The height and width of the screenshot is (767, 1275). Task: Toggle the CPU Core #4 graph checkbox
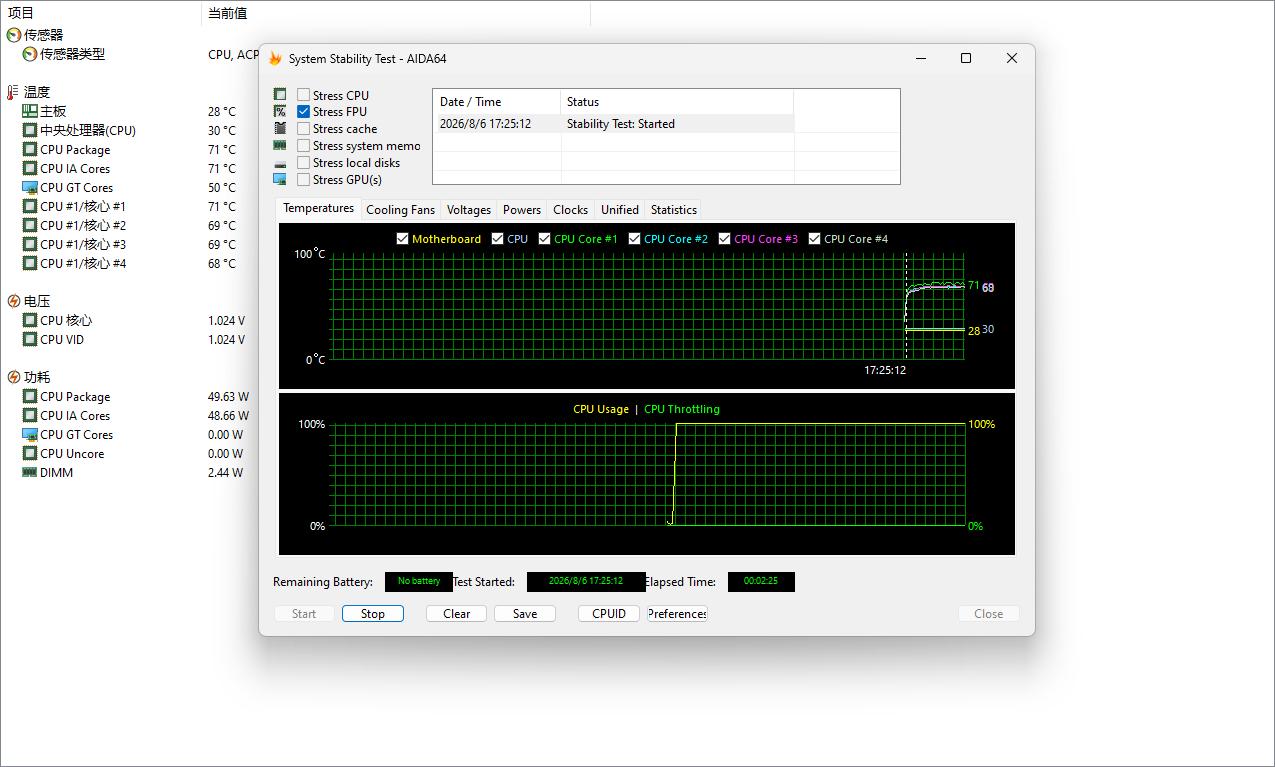pos(814,239)
